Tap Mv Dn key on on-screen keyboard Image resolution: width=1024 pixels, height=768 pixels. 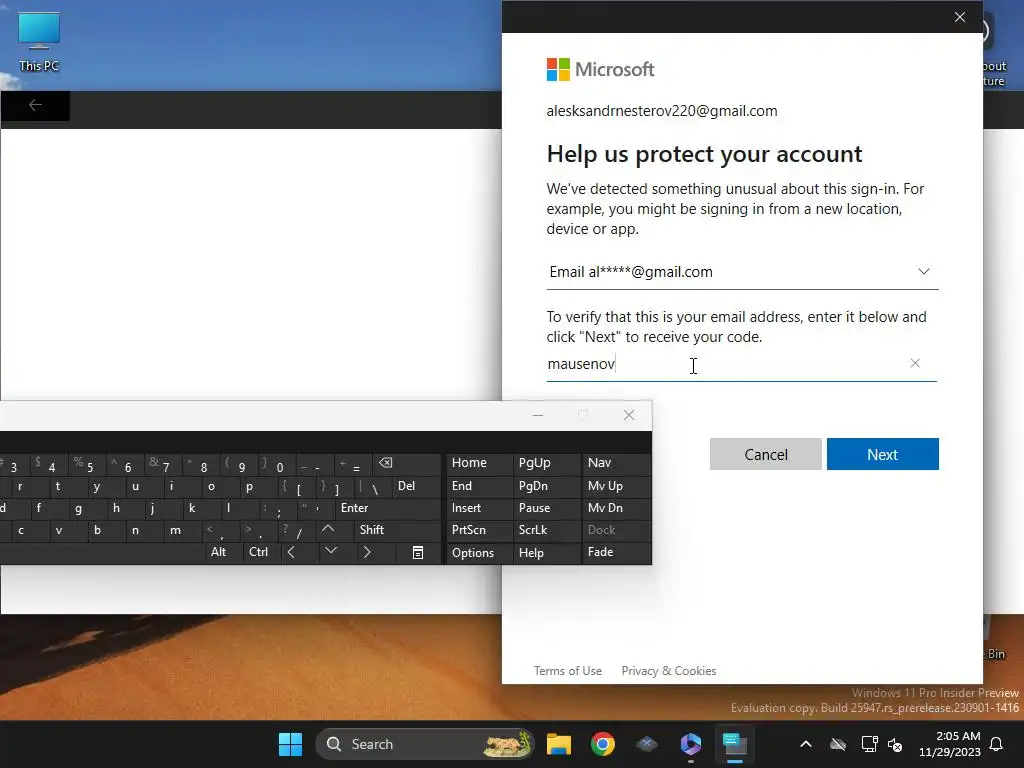(616, 508)
